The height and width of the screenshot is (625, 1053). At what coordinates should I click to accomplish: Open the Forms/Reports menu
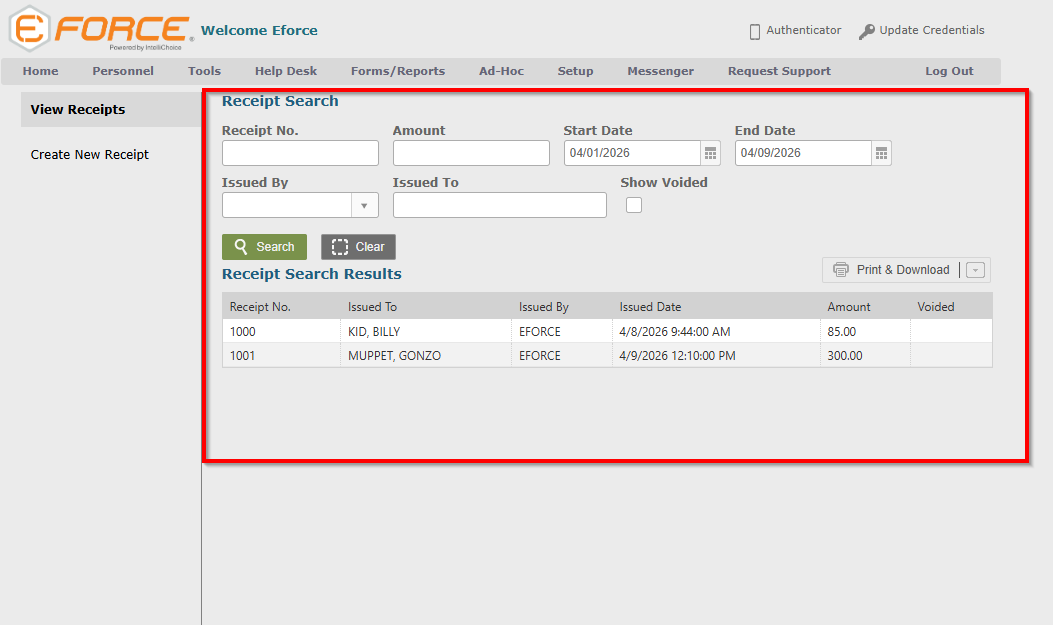[x=397, y=71]
